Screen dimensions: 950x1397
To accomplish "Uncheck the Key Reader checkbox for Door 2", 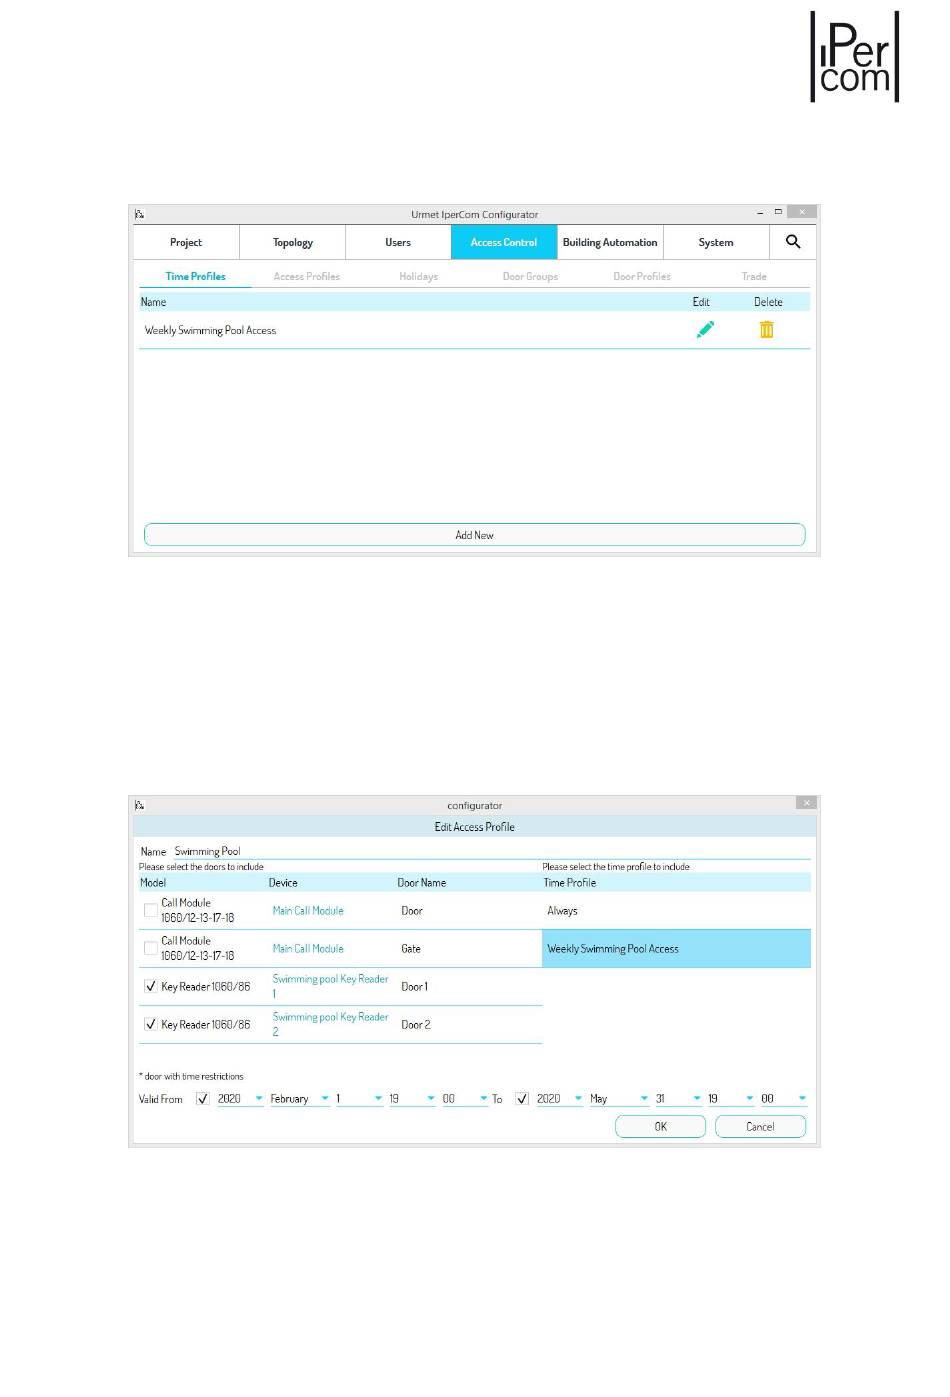I will pos(151,1024).
